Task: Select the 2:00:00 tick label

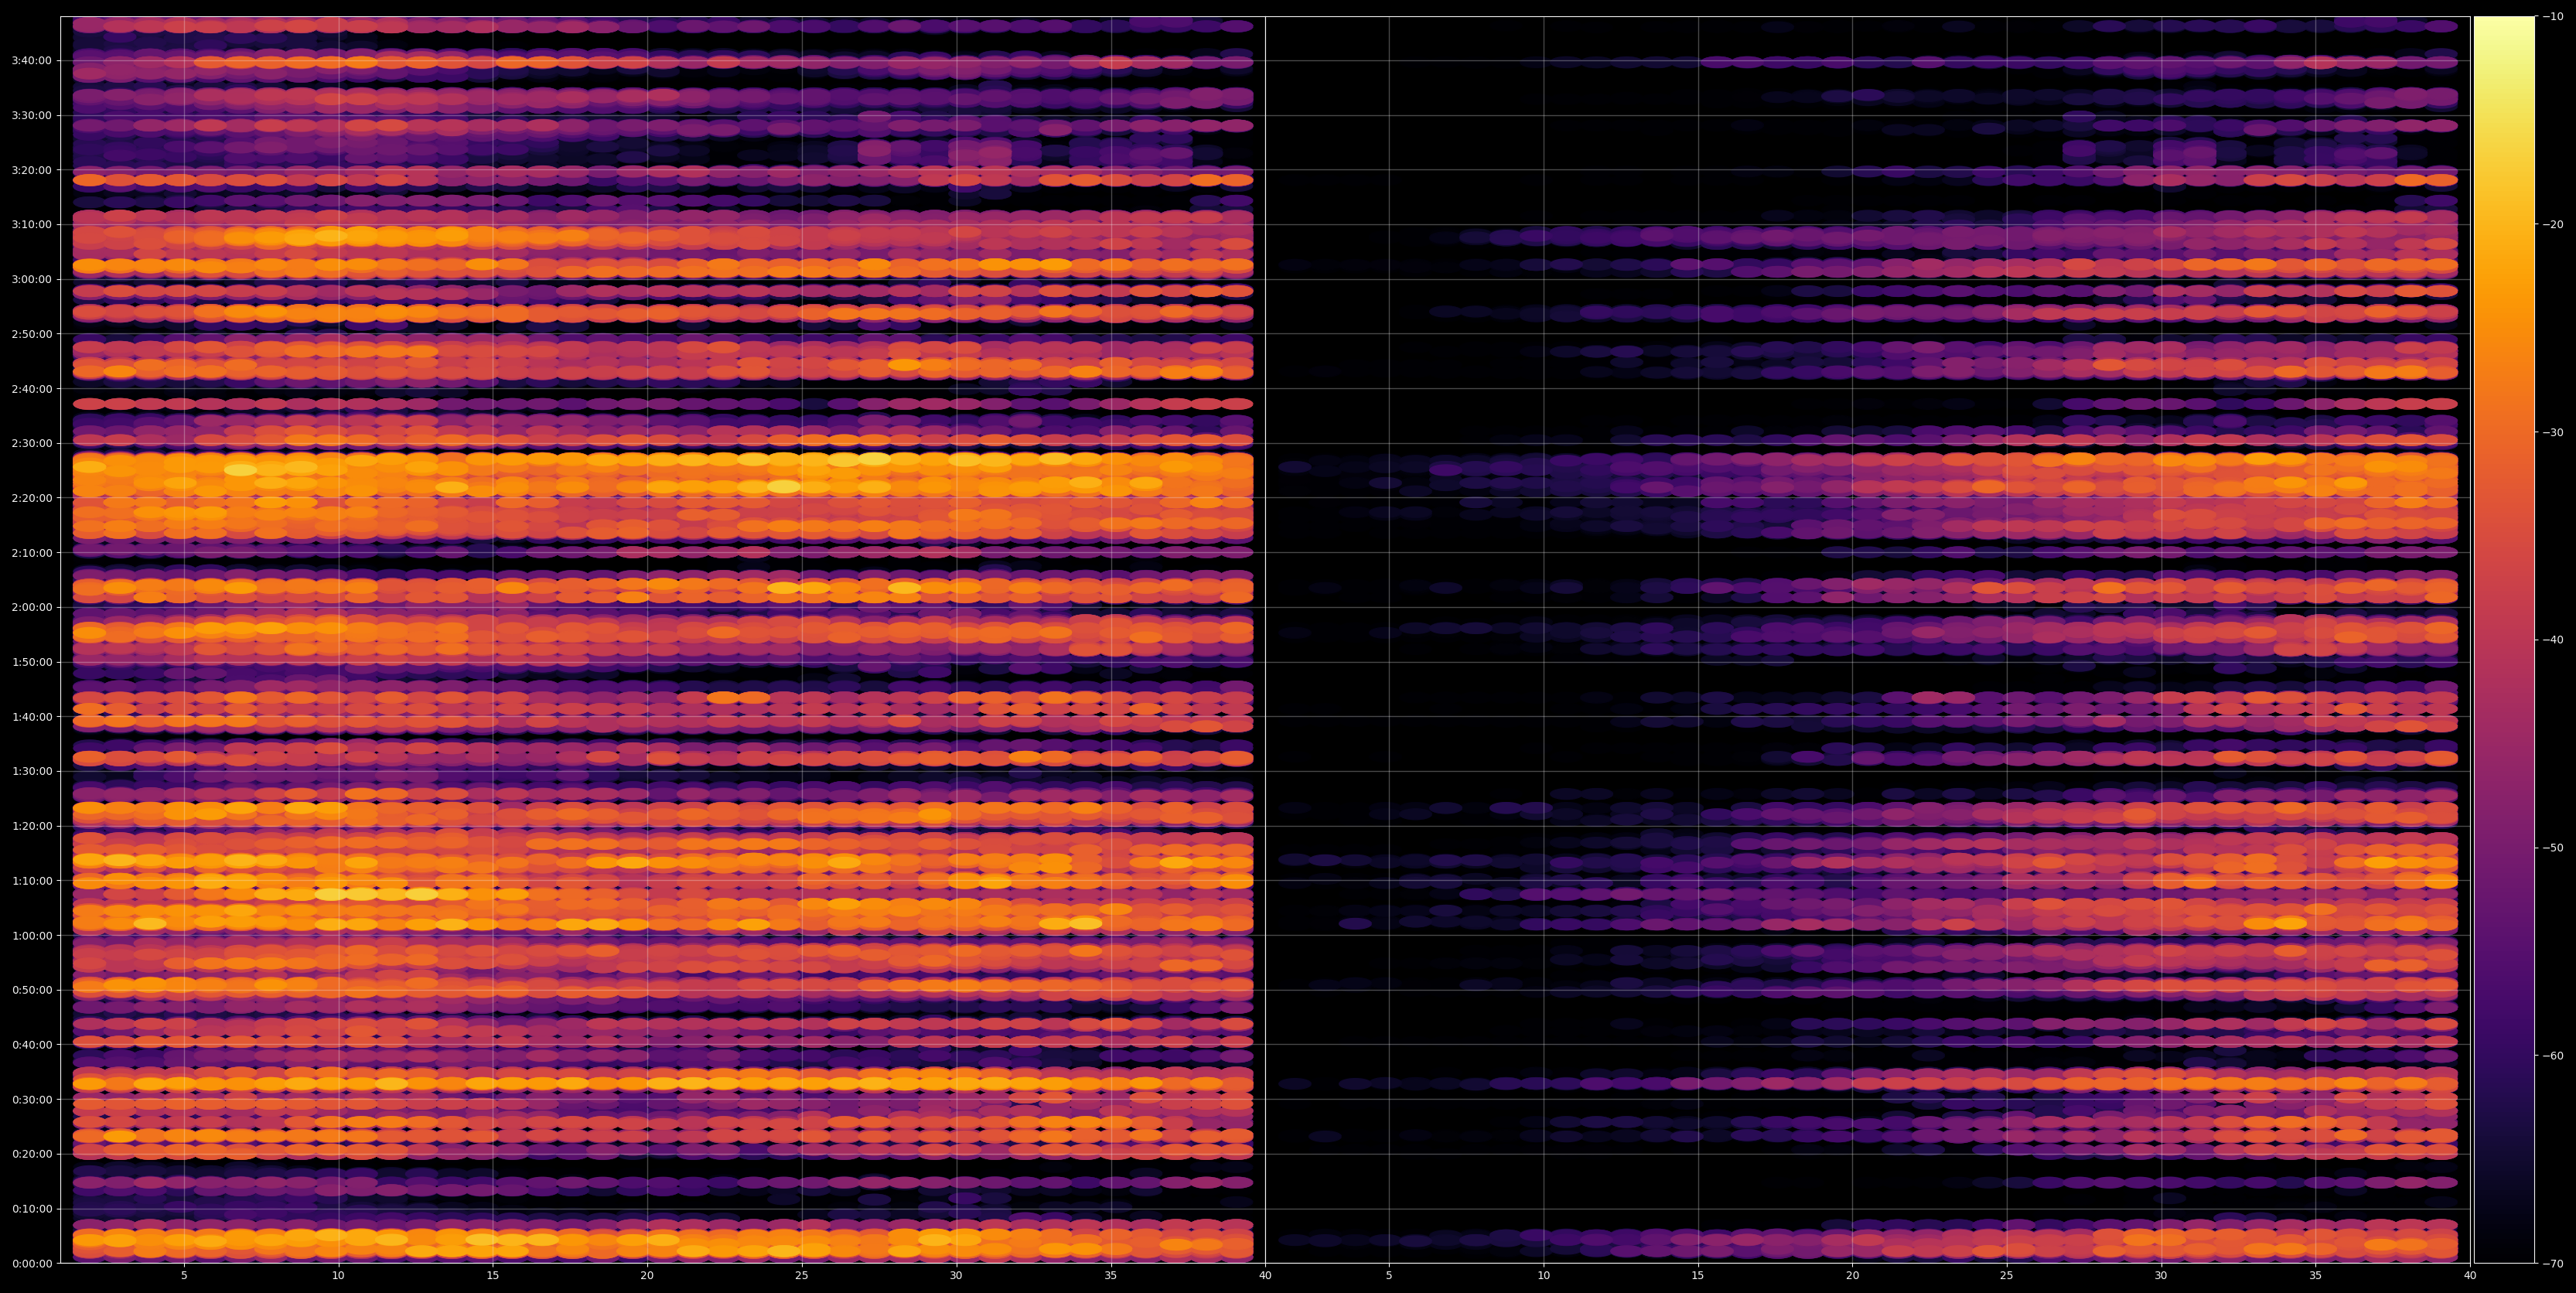Action: pos(31,607)
